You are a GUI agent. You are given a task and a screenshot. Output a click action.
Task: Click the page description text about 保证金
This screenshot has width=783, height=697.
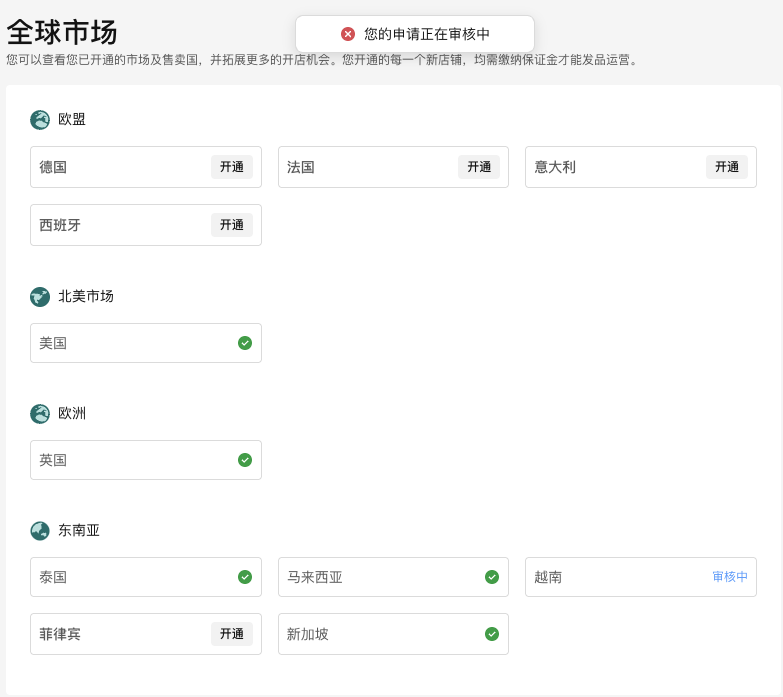[323, 60]
